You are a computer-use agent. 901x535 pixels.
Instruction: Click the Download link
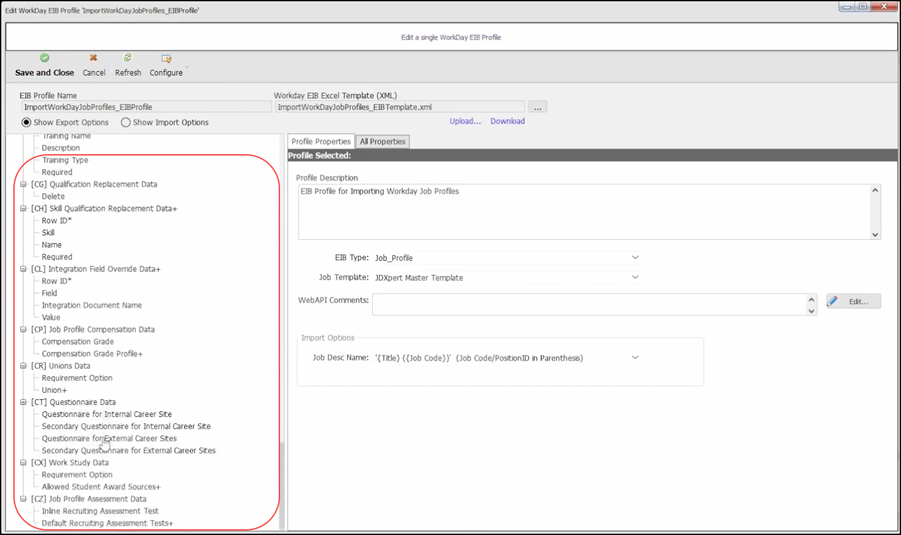(507, 122)
